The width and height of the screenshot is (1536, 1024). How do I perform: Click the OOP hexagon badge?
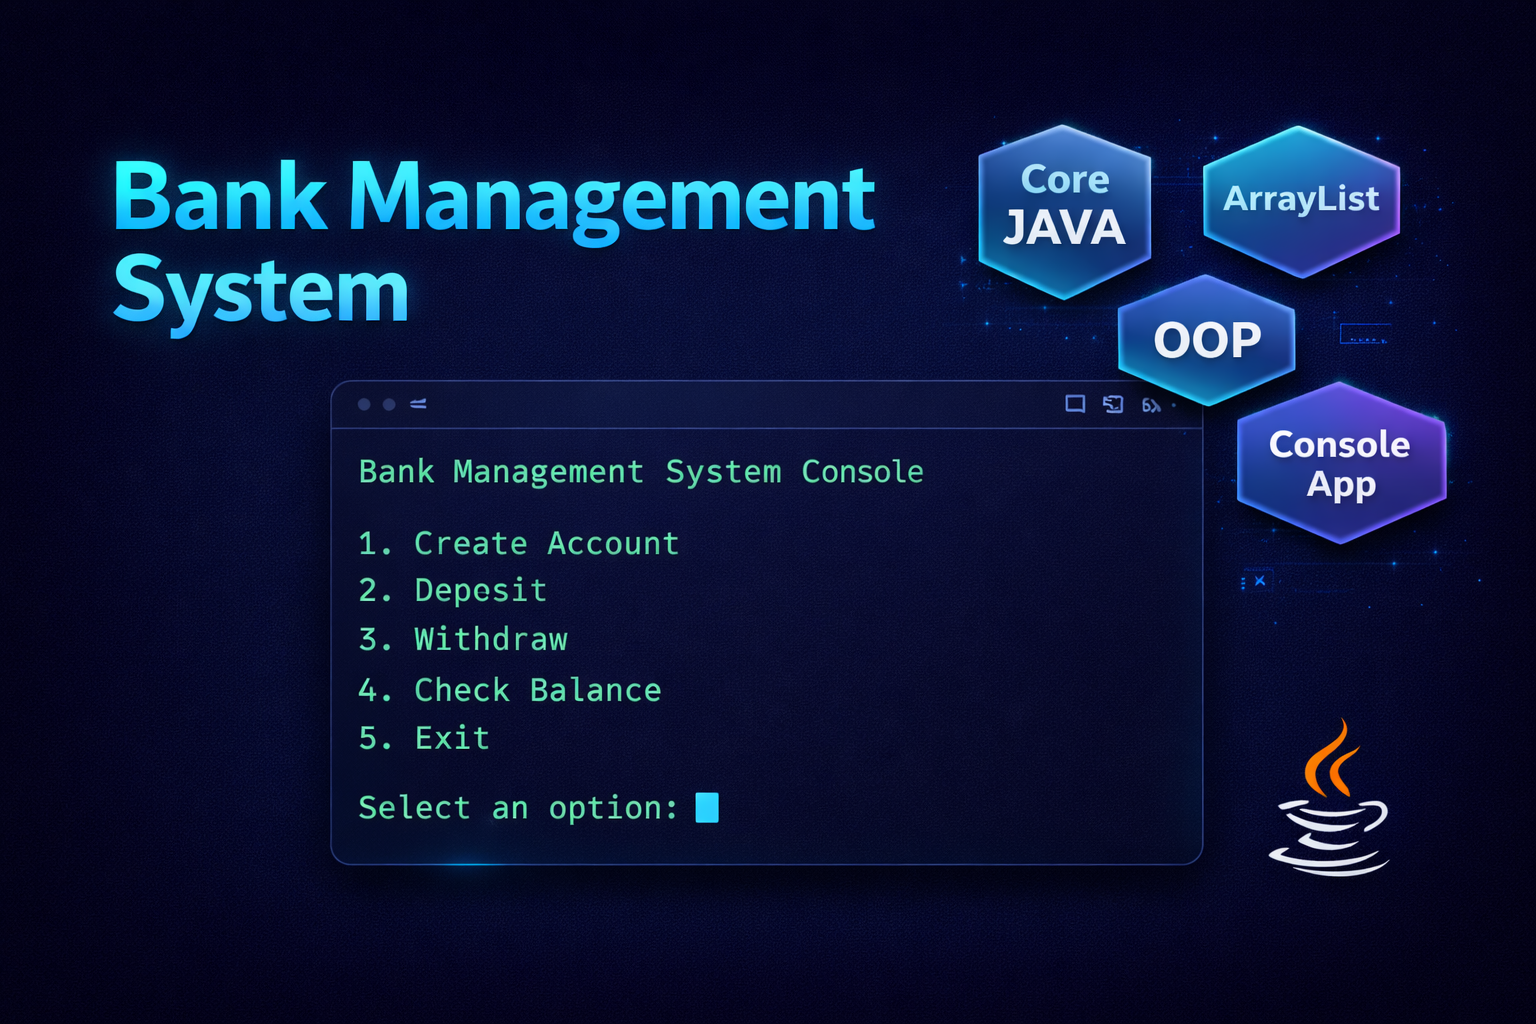coord(1206,339)
